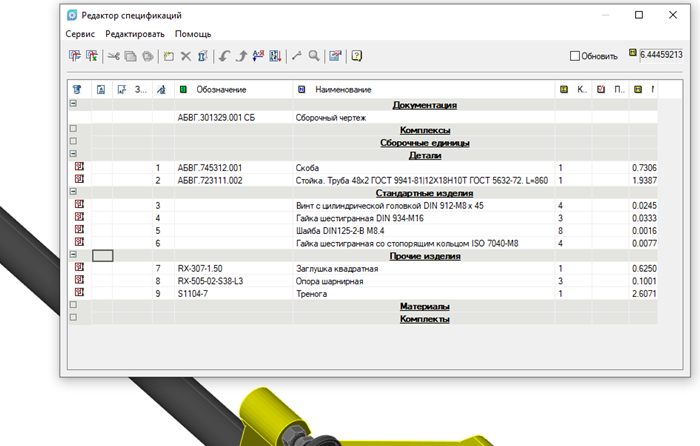Image resolution: width=700 pixels, height=446 pixels.
Task: Expand the Материалы section box
Action: click(x=73, y=306)
